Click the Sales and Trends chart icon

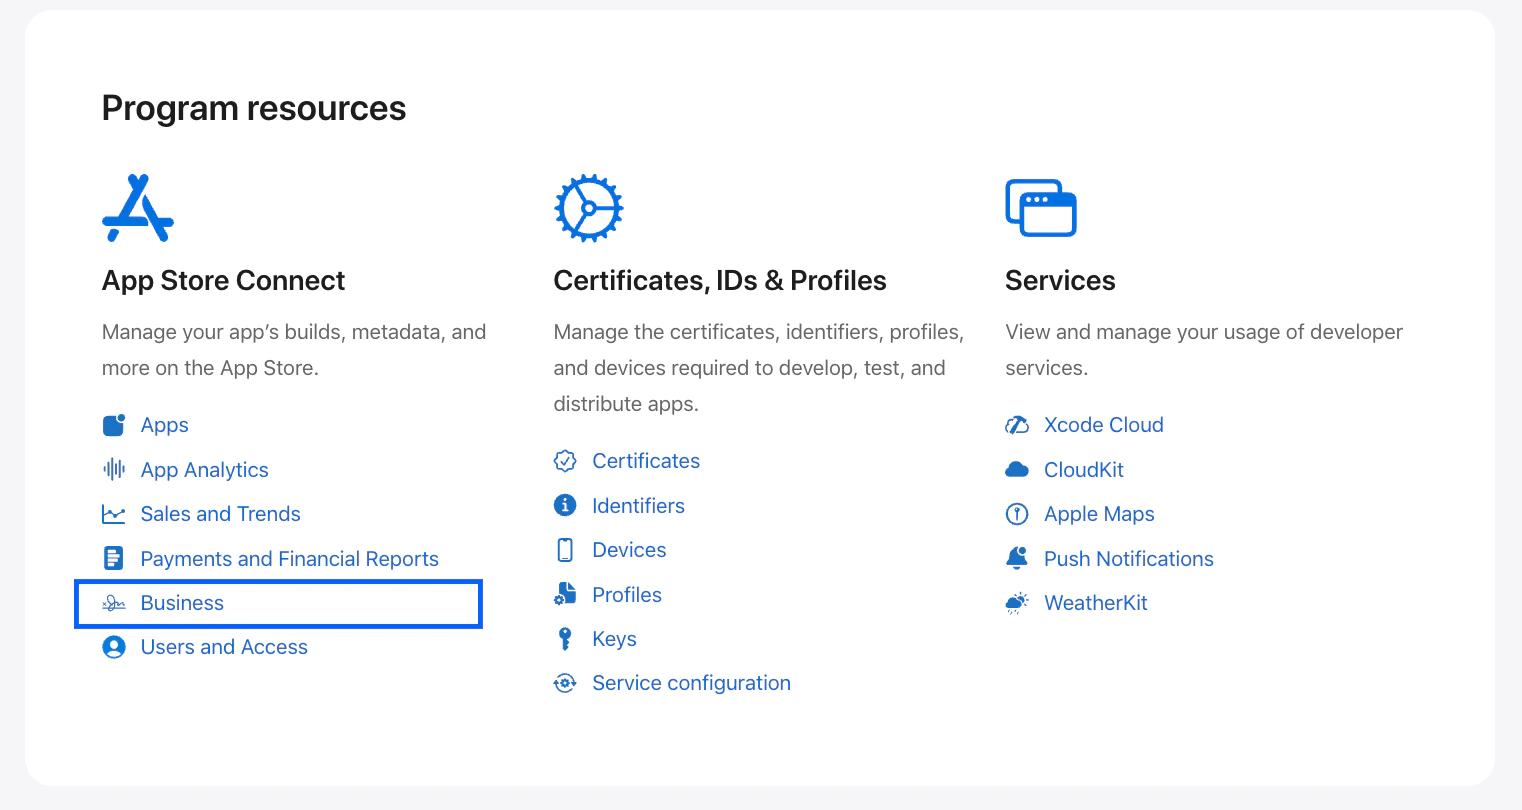pyautogui.click(x=113, y=513)
